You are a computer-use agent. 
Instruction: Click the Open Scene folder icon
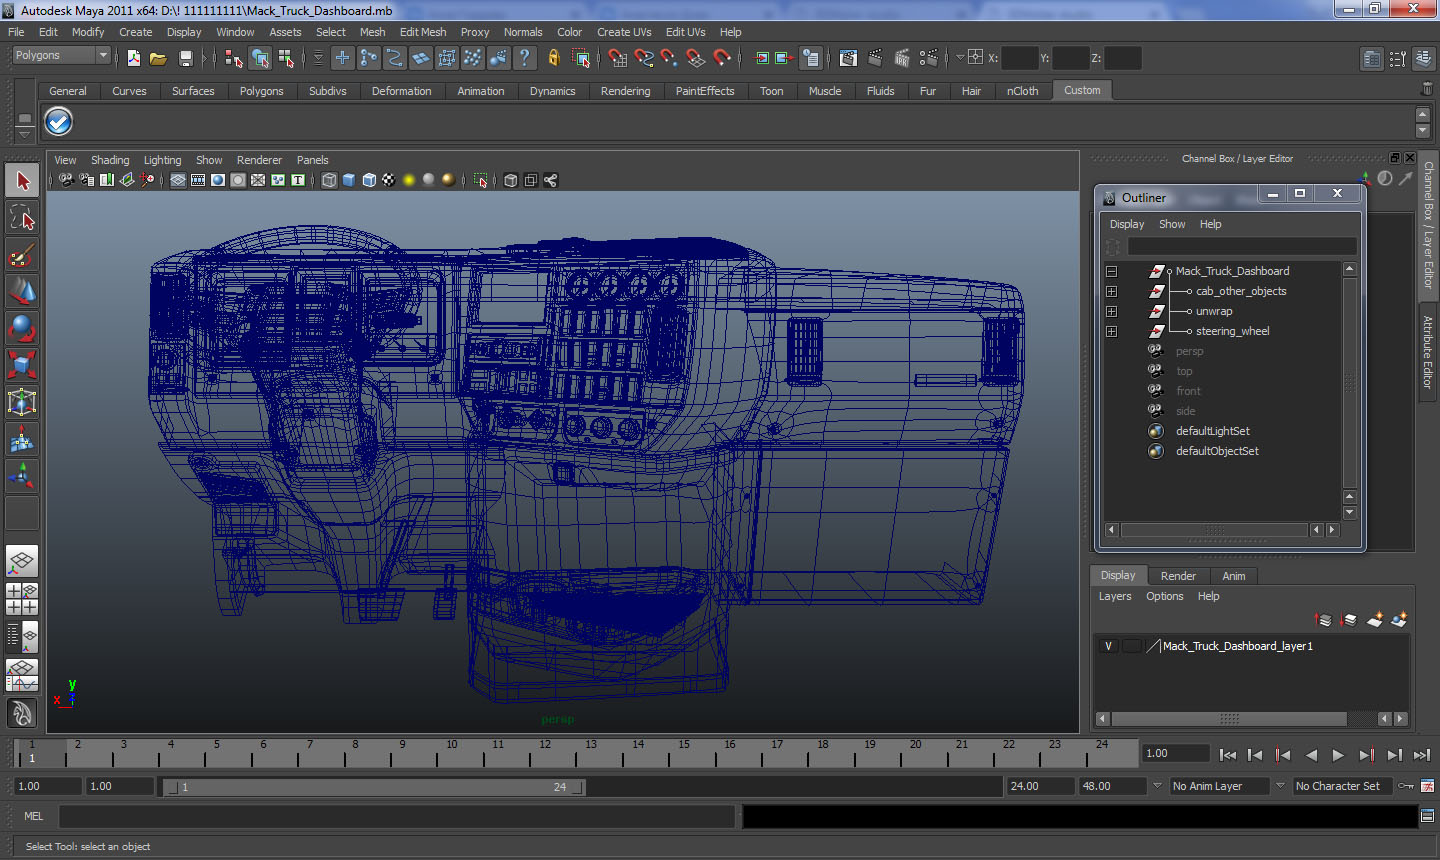[158, 58]
